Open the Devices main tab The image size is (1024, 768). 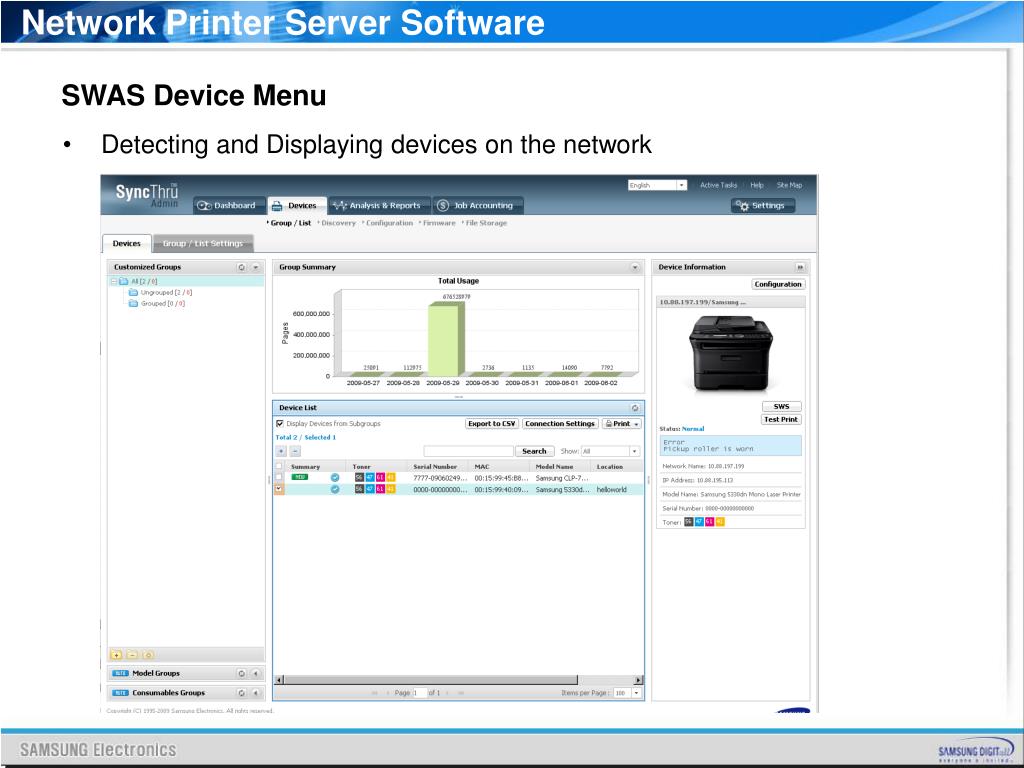(297, 205)
